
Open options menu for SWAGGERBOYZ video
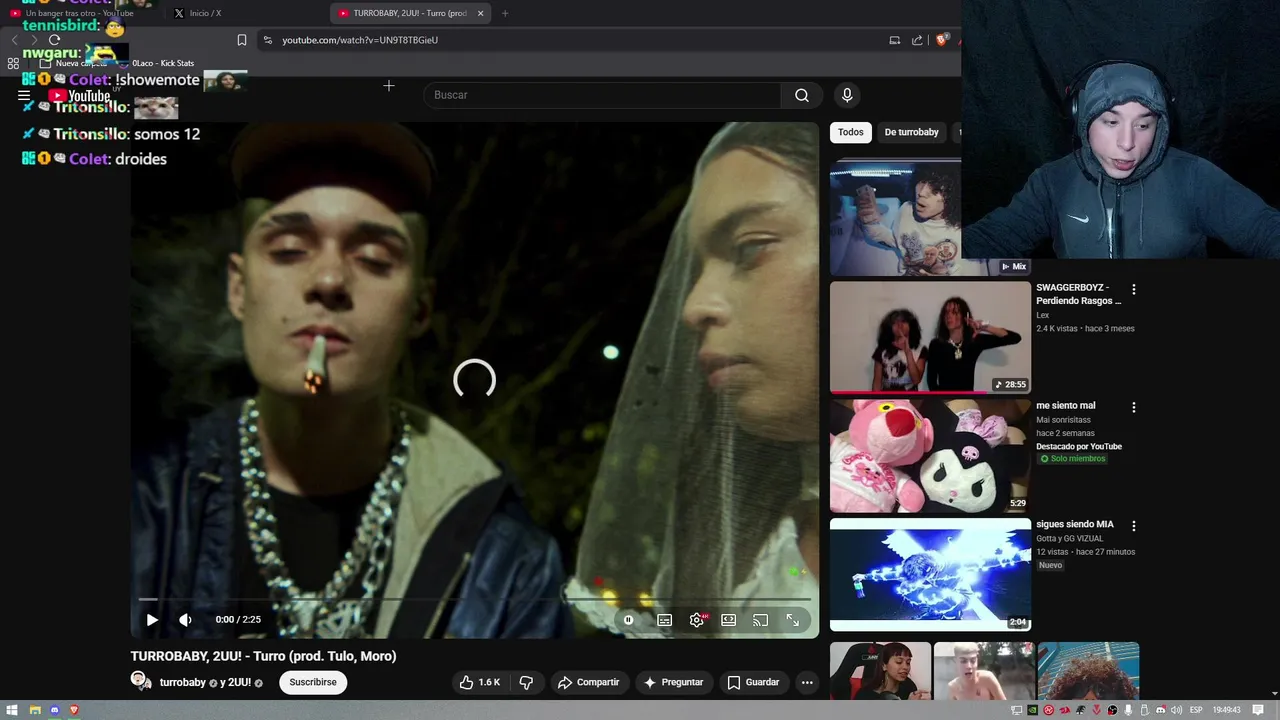click(1133, 289)
